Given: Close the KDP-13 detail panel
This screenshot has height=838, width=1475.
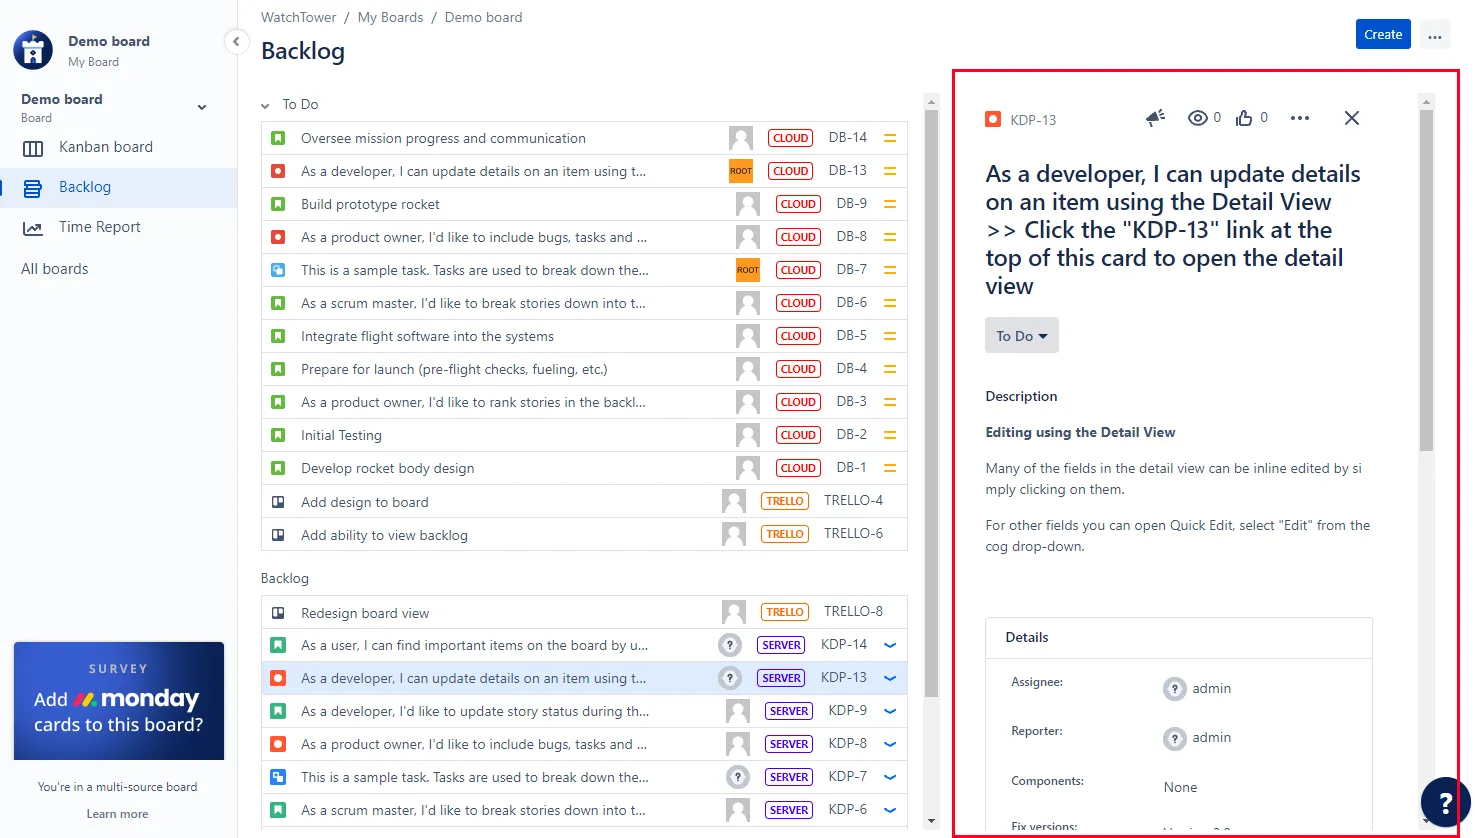Looking at the screenshot, I should point(1352,118).
